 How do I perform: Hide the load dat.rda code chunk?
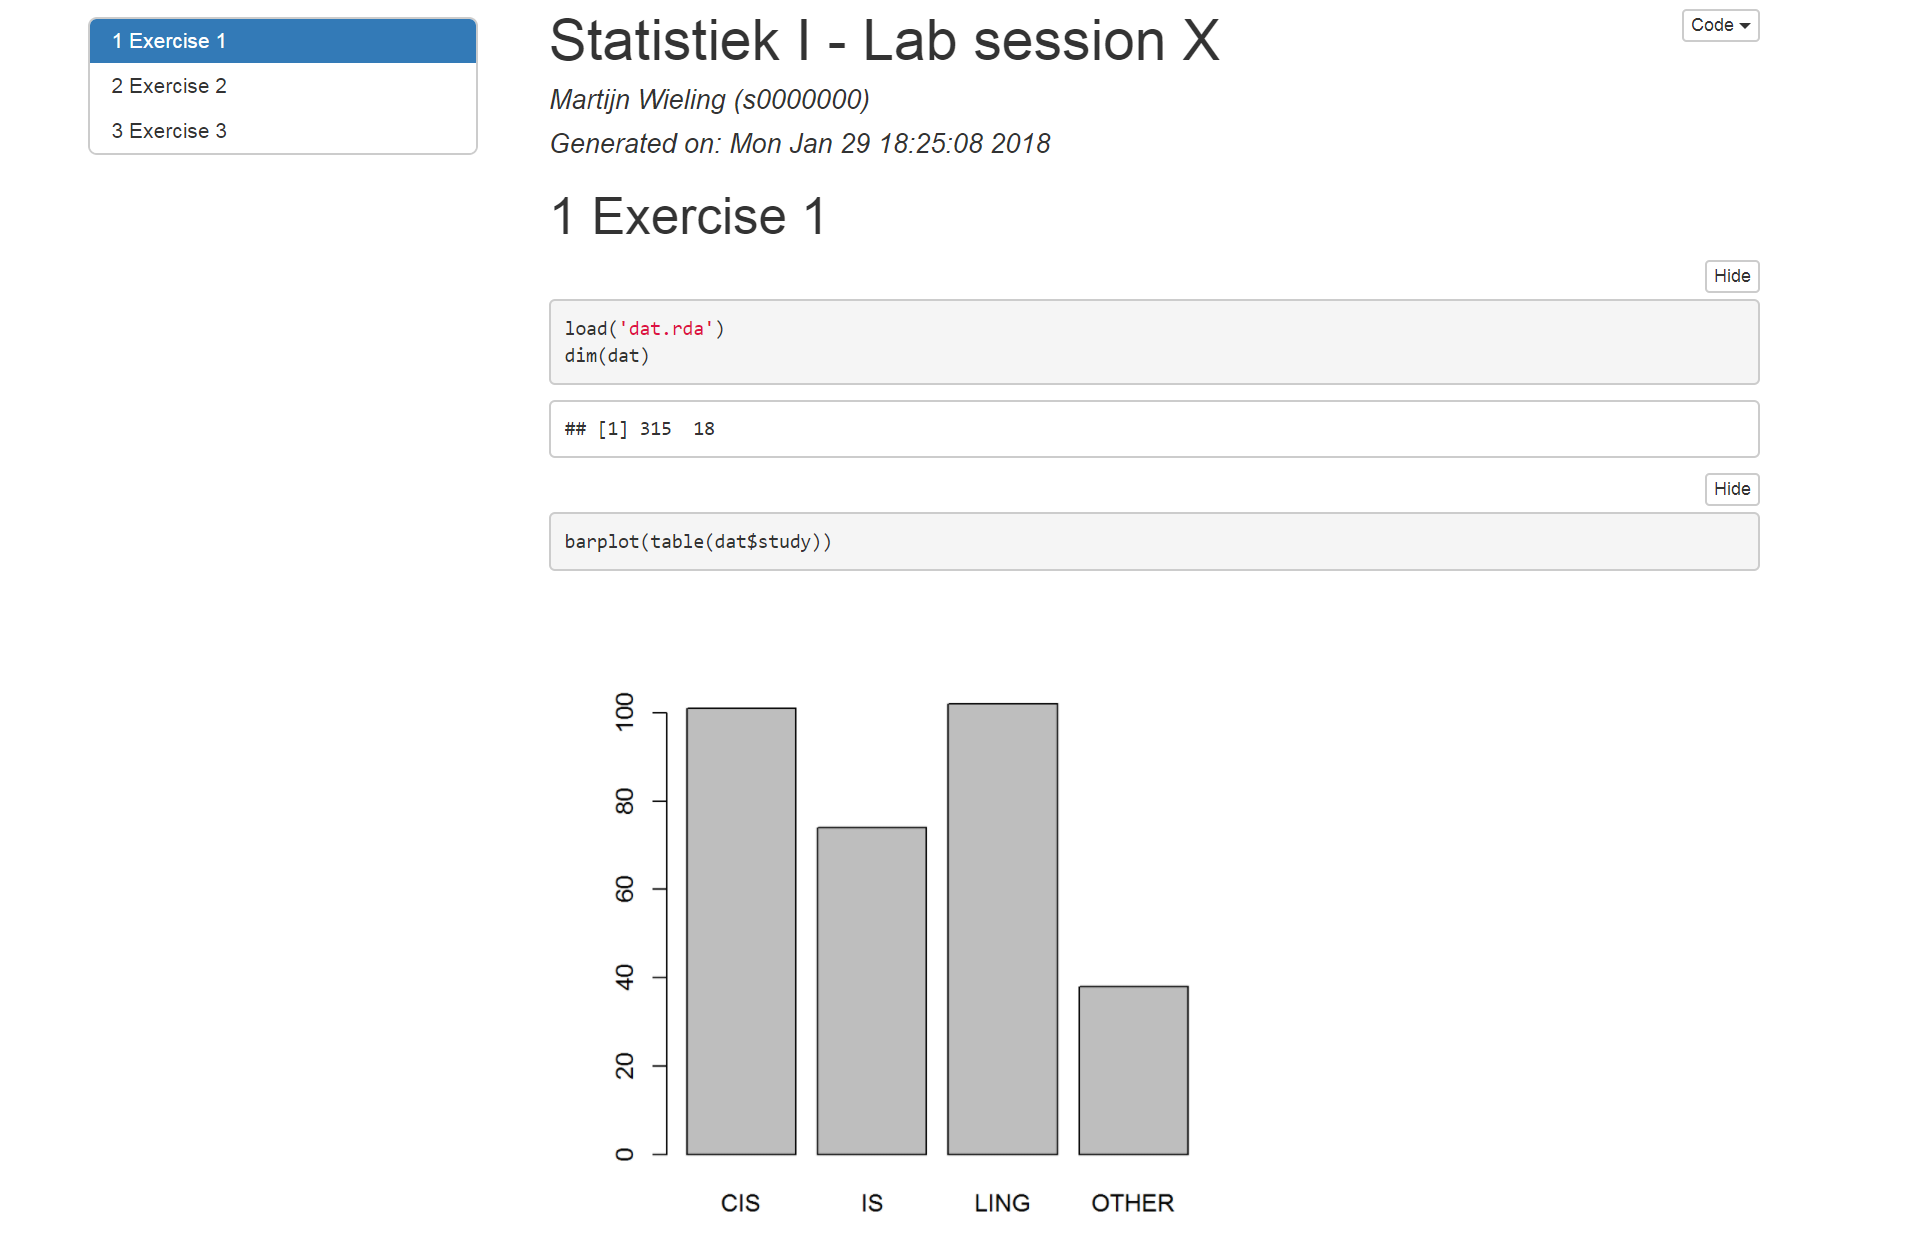pyautogui.click(x=1731, y=276)
